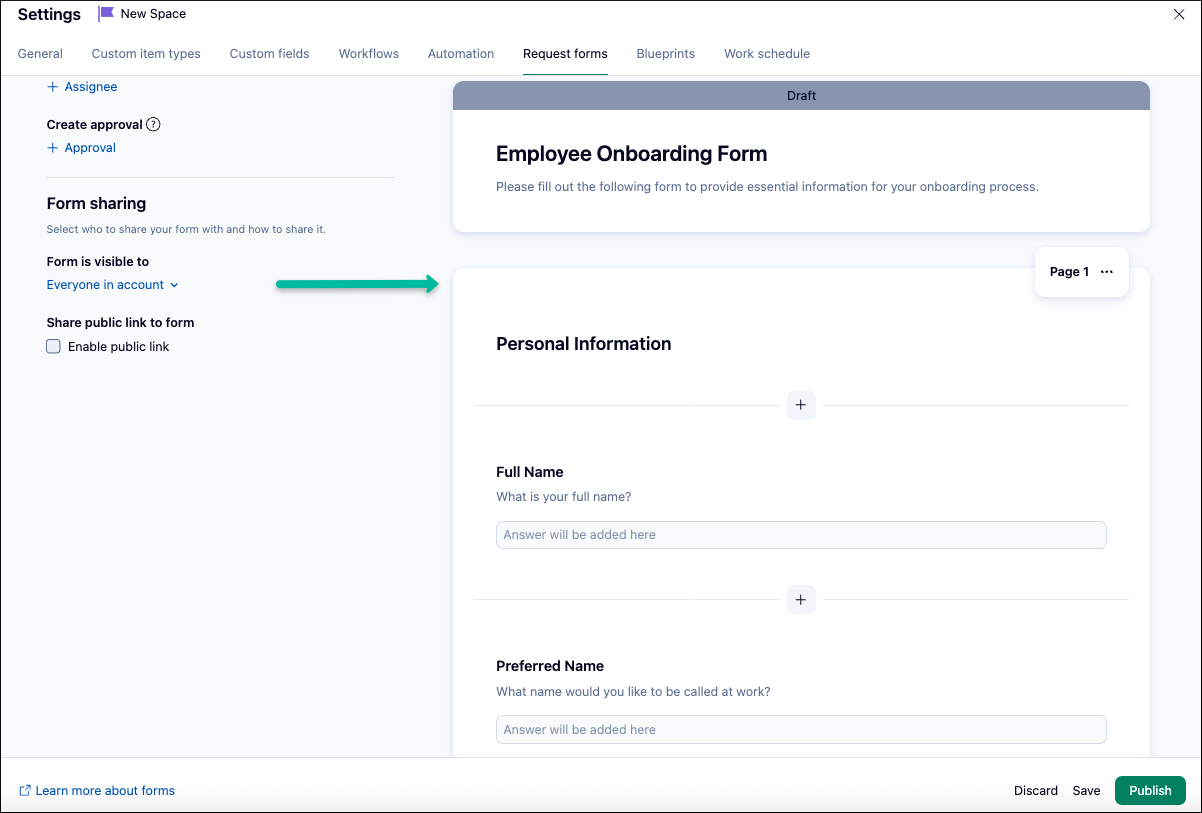The image size is (1202, 813).
Task: Click the Full Name answer field
Action: click(800, 535)
